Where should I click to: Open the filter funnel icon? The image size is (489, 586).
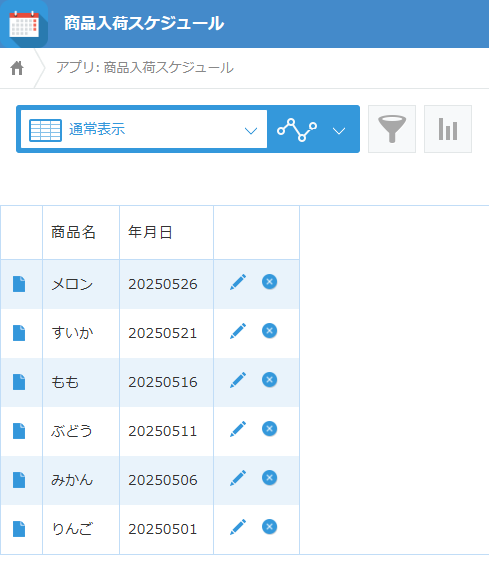(x=392, y=129)
